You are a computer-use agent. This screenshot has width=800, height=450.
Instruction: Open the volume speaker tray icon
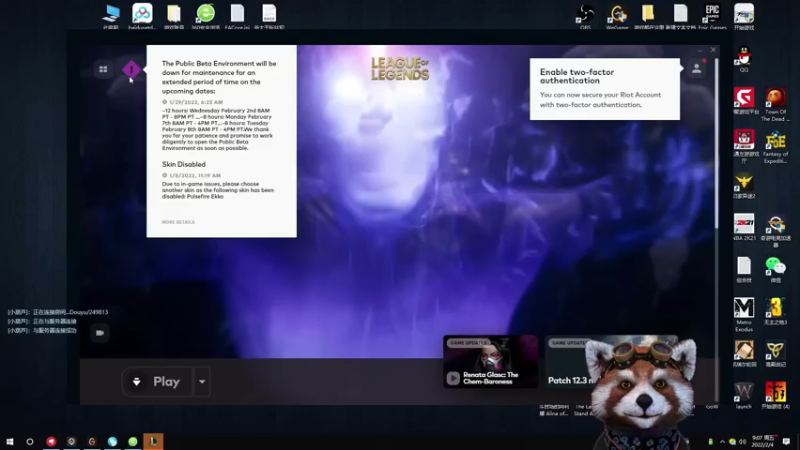click(x=742, y=441)
